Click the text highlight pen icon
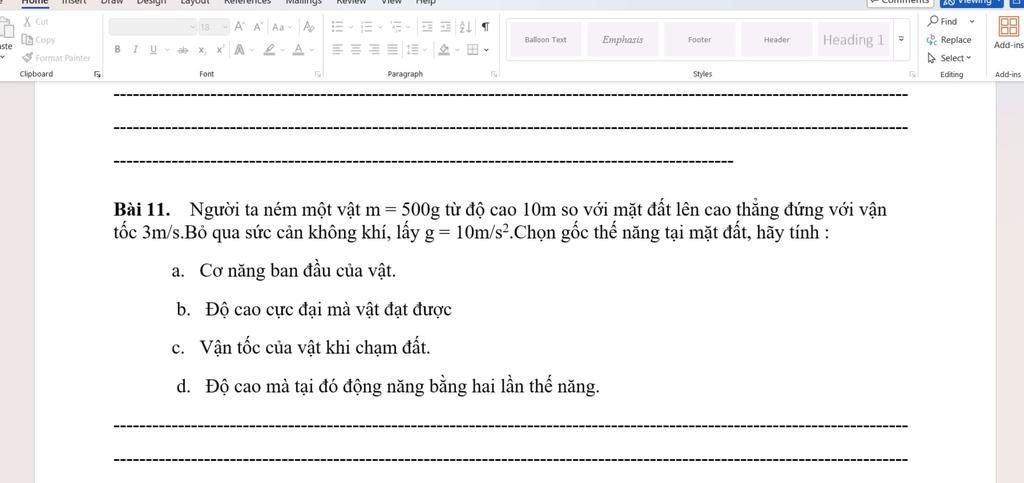The width and height of the screenshot is (1024, 483). tap(268, 50)
